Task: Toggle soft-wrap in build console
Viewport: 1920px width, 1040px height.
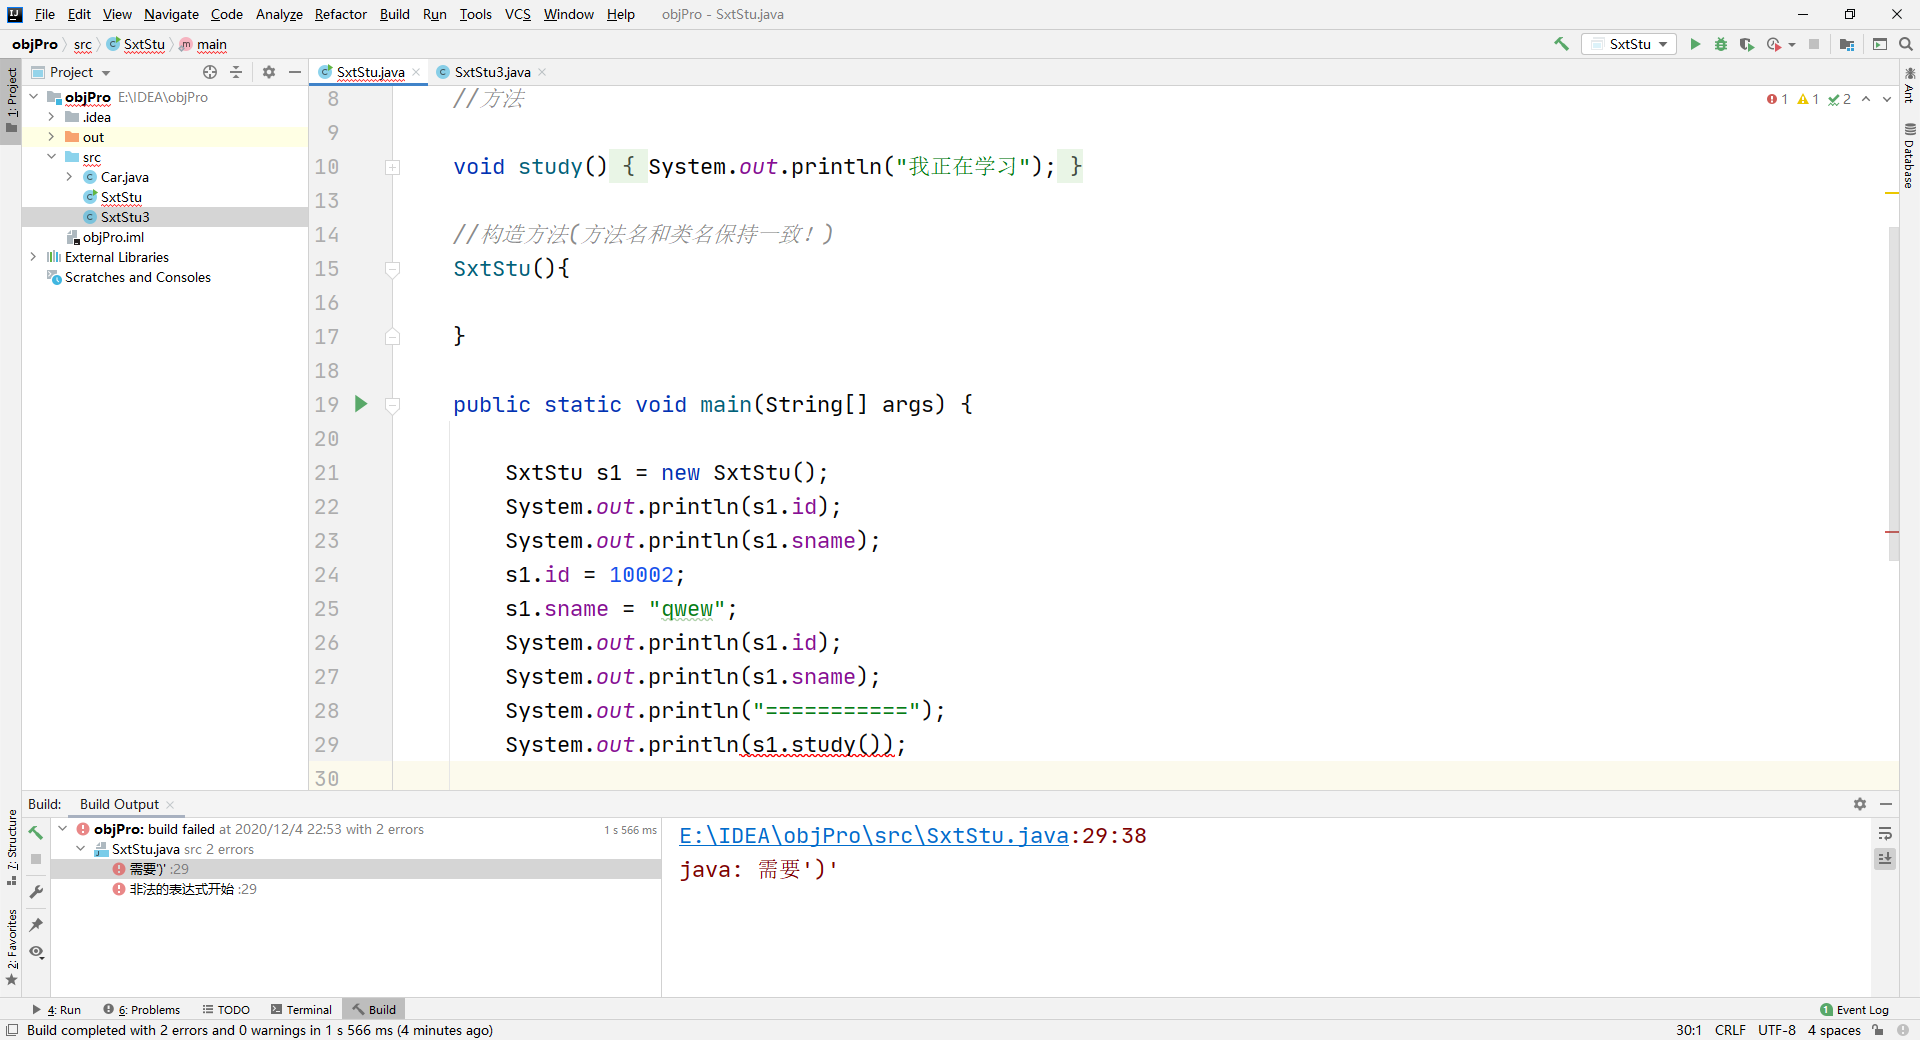Action: (x=1885, y=834)
